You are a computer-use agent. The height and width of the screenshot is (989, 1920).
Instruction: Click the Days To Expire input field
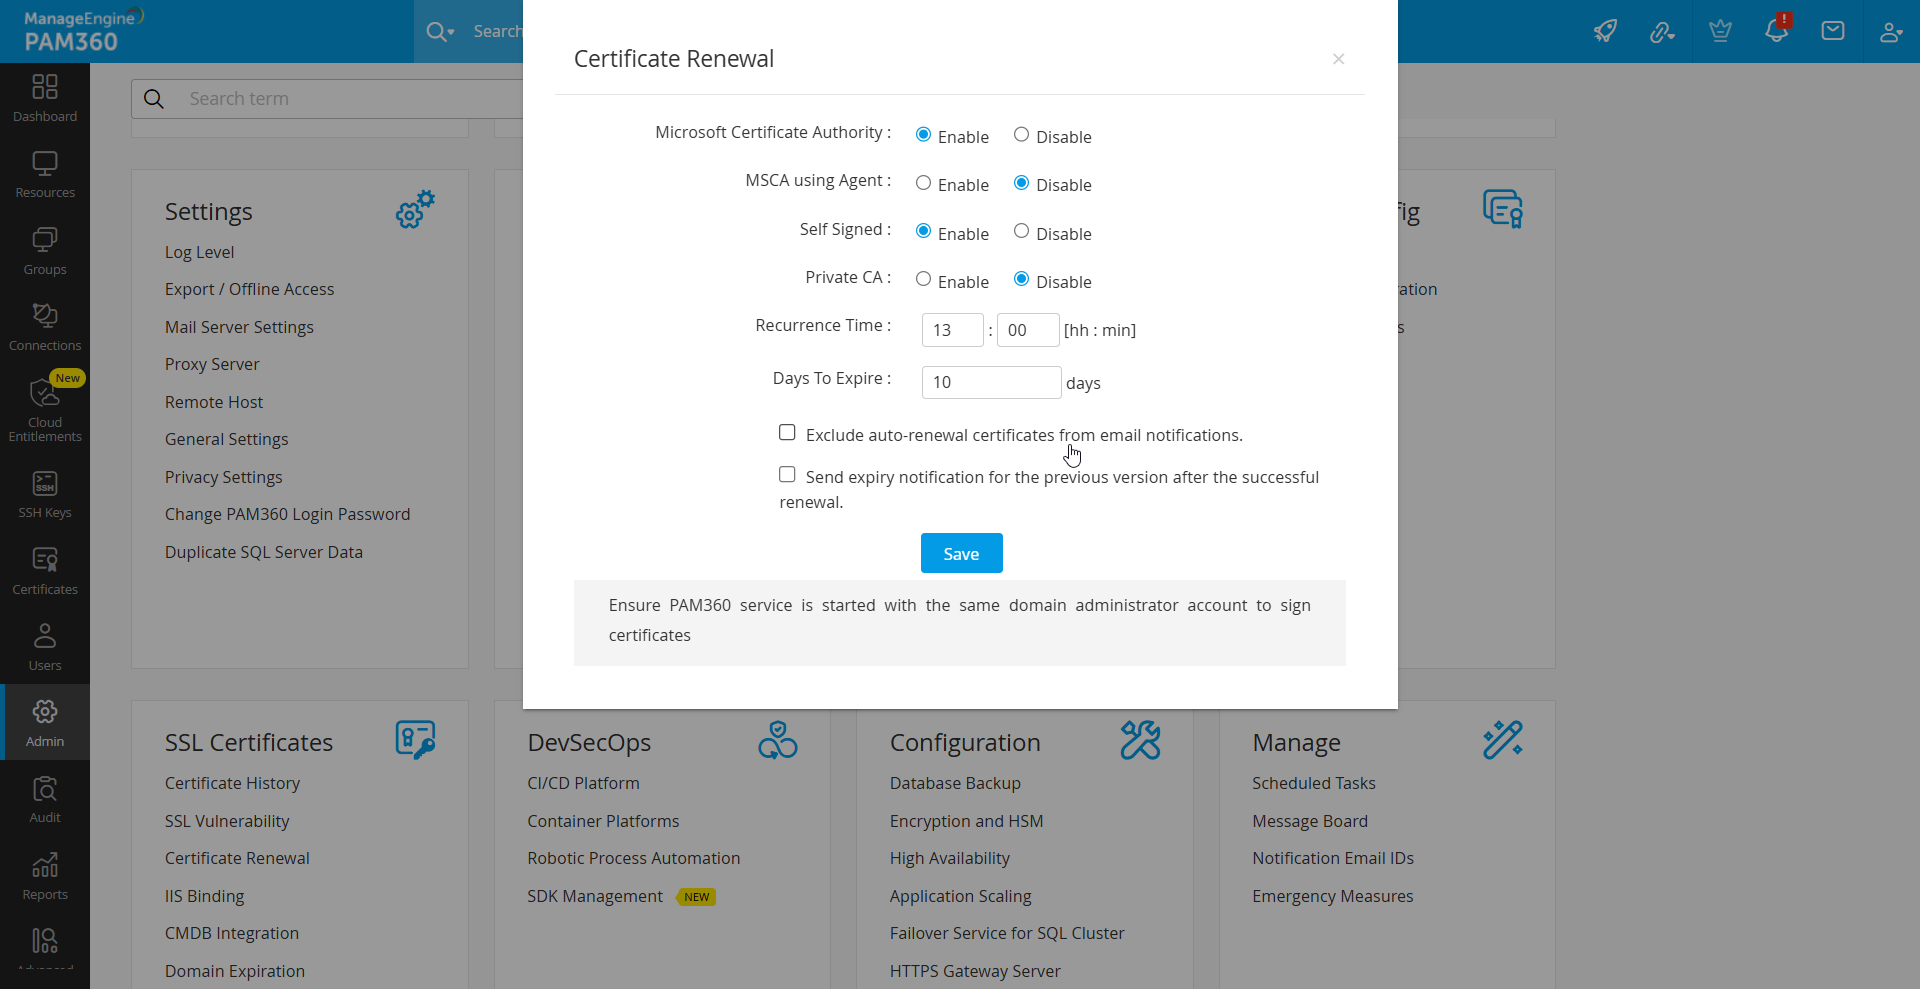[x=990, y=382]
